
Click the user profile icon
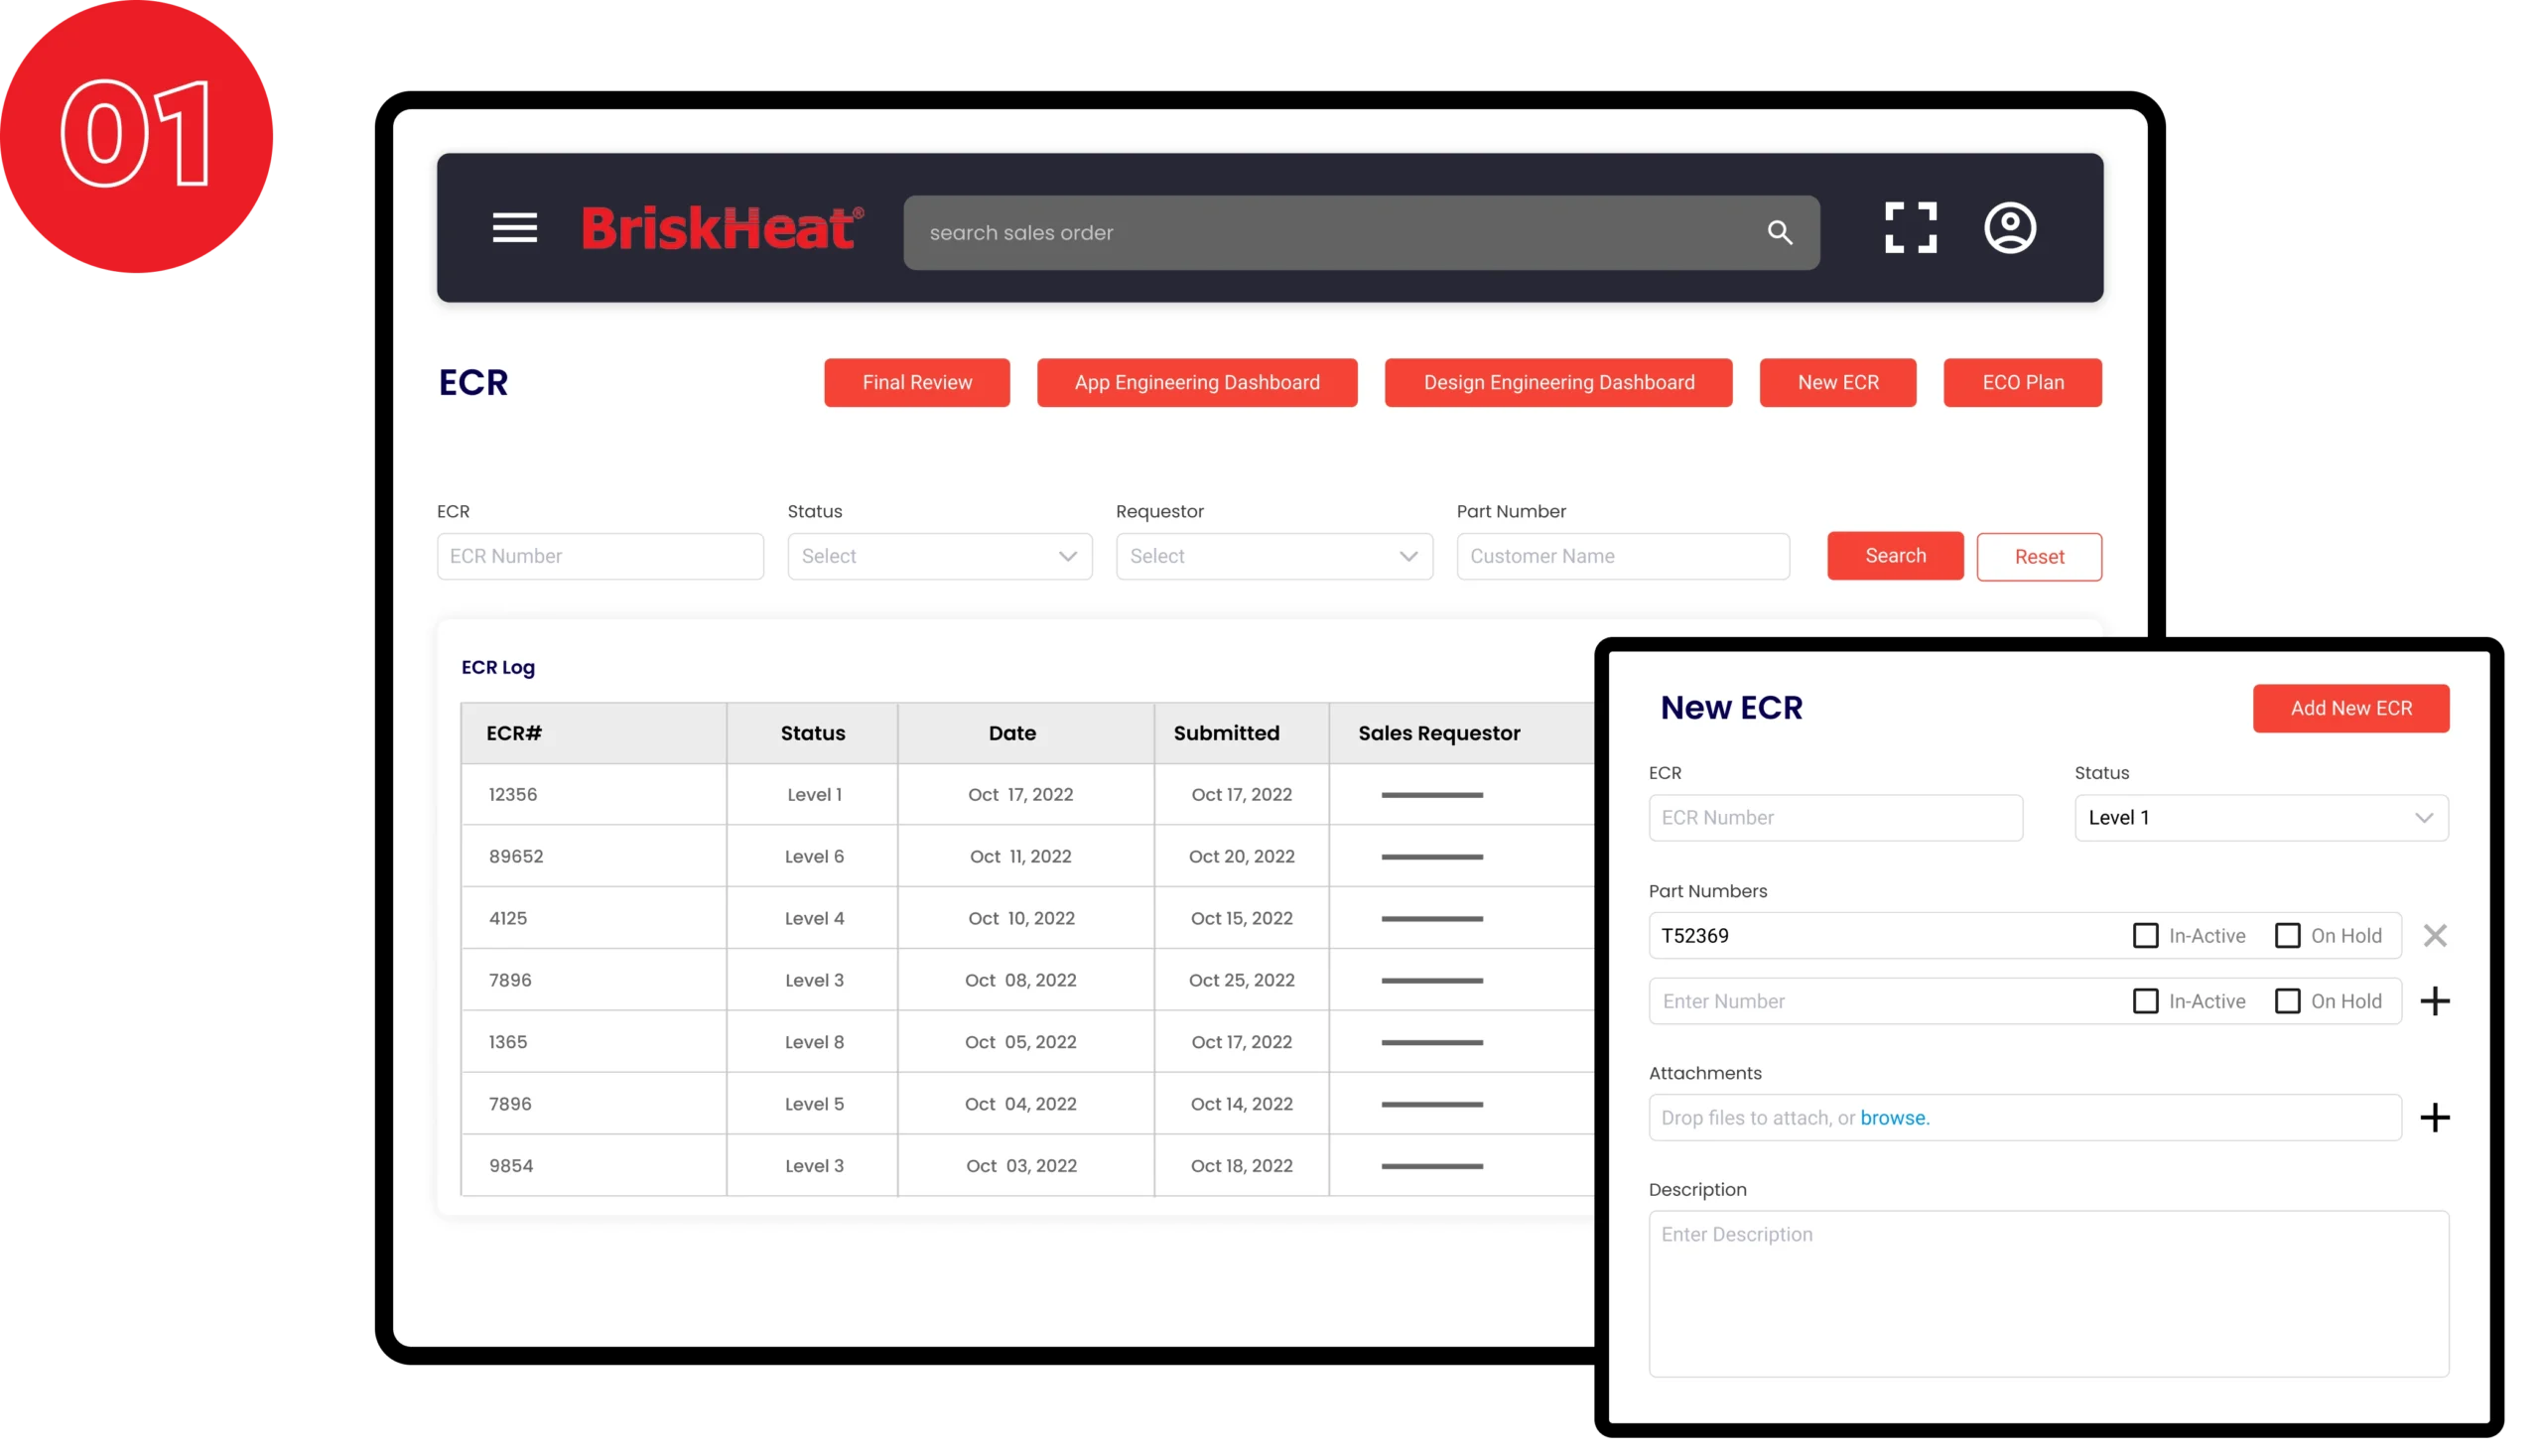(x=2012, y=228)
